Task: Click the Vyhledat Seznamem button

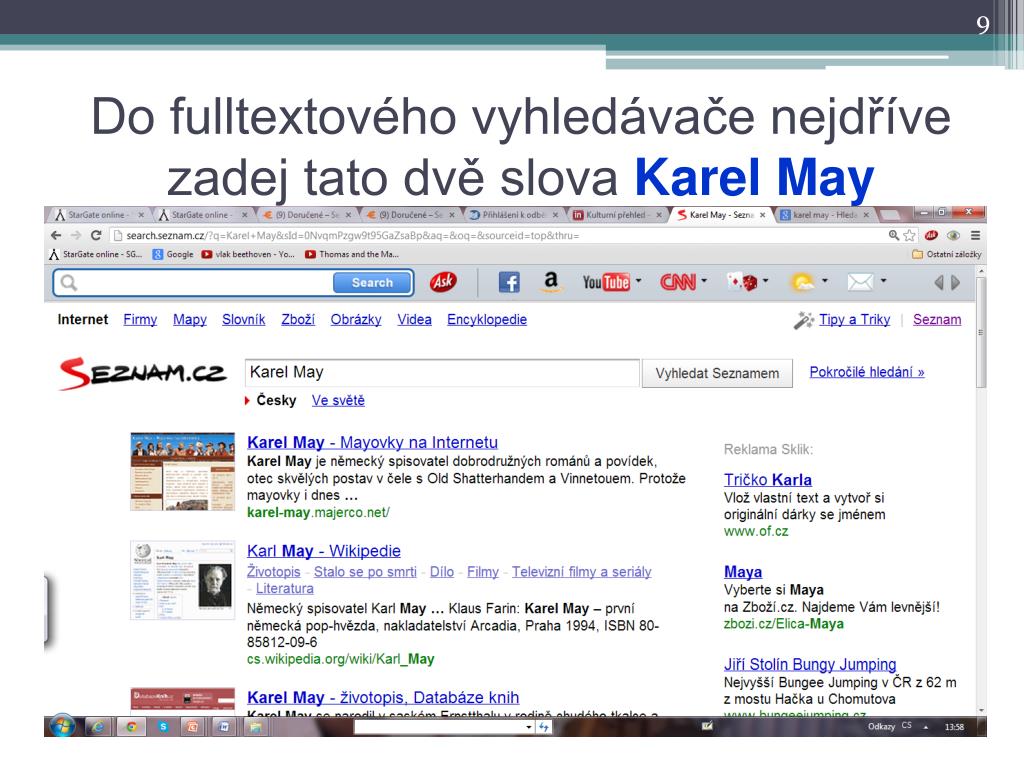Action: 717,373
